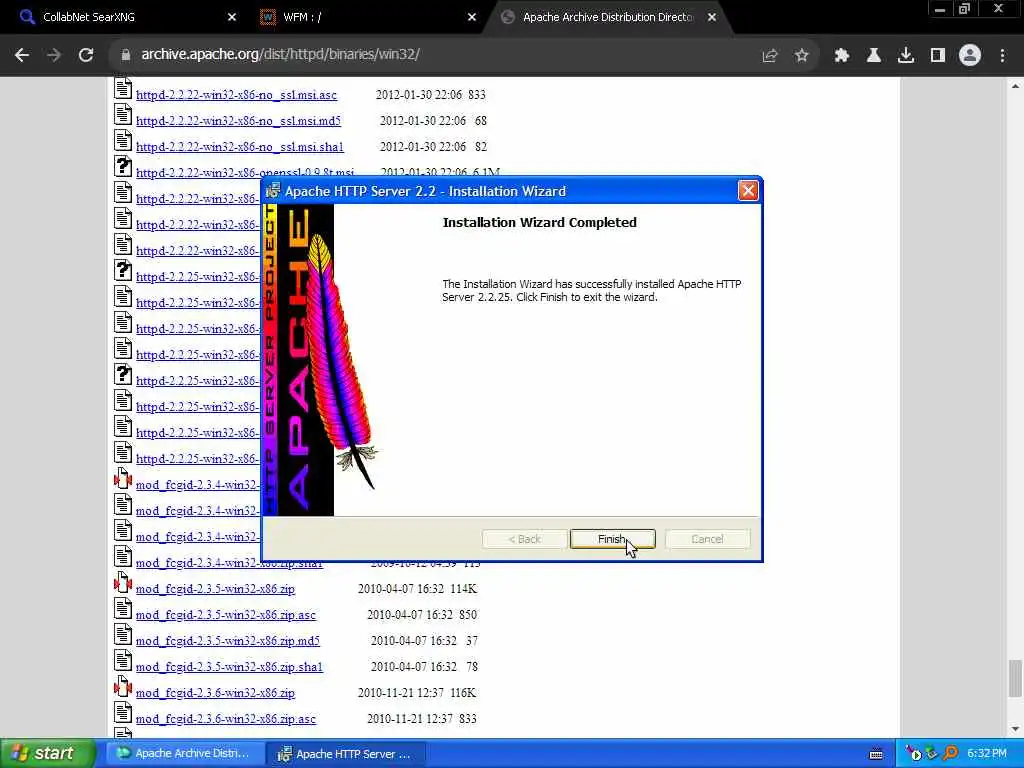Click file icon beside mod_fcgid-2.3.5 zip.sha1
Screen dimensions: 1024x768
(x=123, y=661)
